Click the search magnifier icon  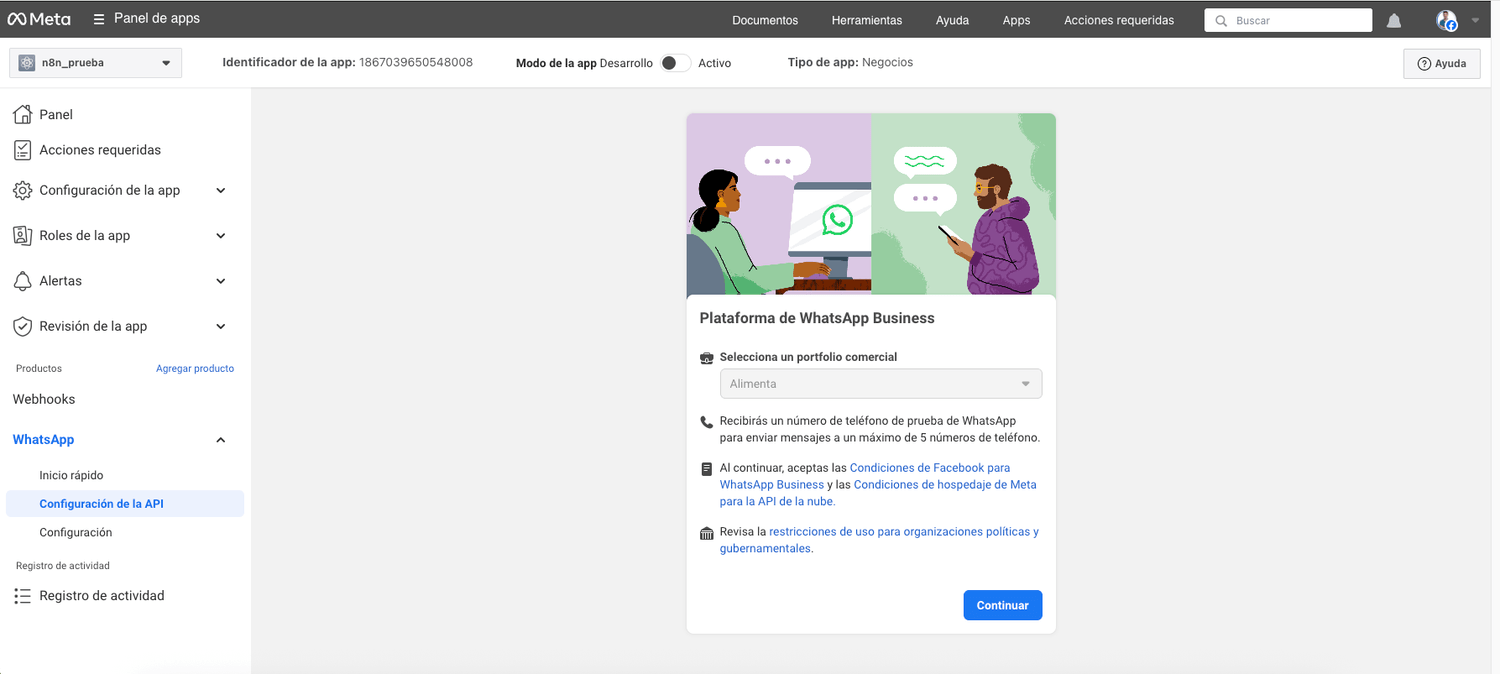tap(1221, 20)
